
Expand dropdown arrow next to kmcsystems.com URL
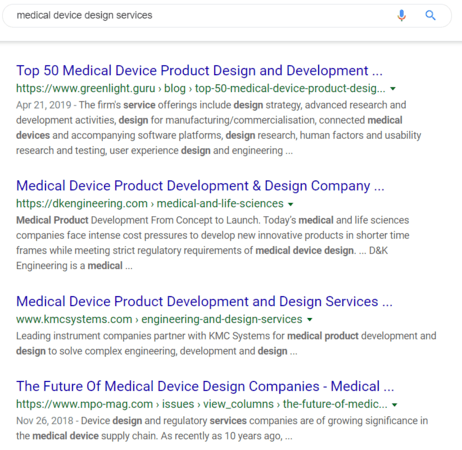310,320
